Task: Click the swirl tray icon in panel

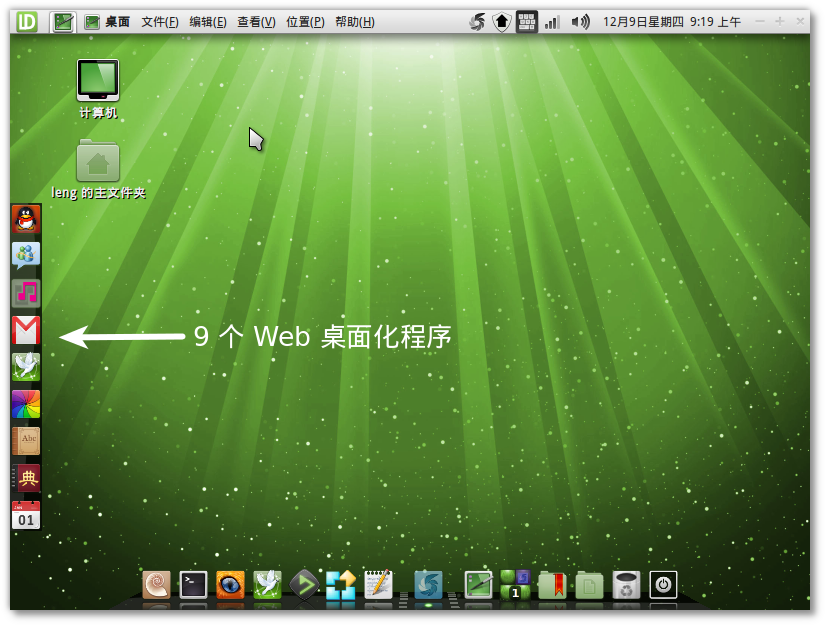Action: [477, 22]
